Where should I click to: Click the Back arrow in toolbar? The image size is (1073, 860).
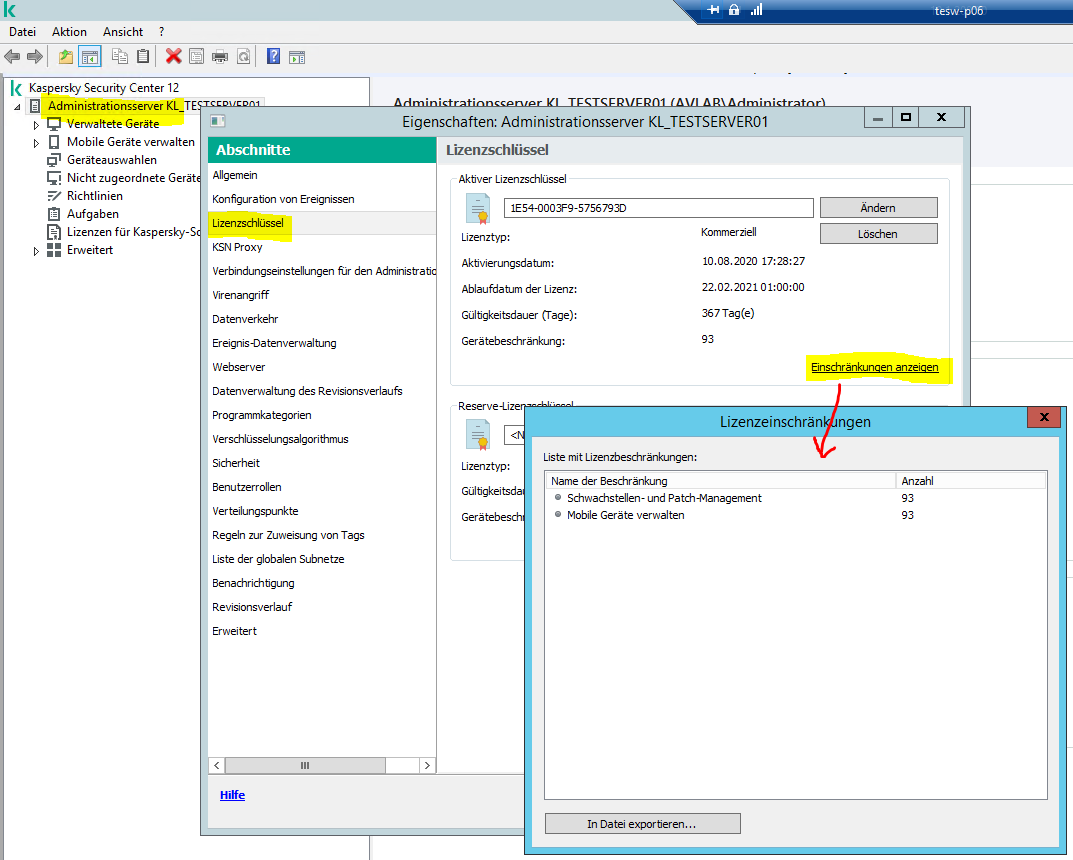click(12, 57)
